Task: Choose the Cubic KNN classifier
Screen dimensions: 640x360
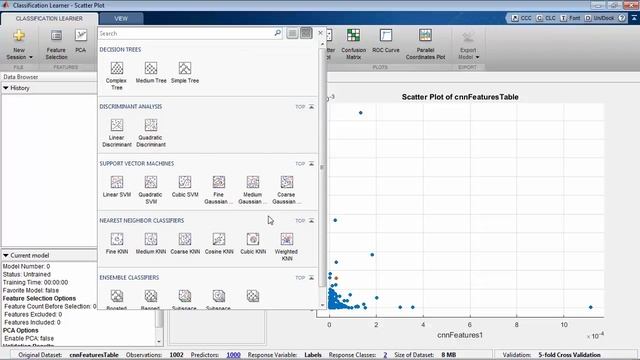Action: (253, 244)
